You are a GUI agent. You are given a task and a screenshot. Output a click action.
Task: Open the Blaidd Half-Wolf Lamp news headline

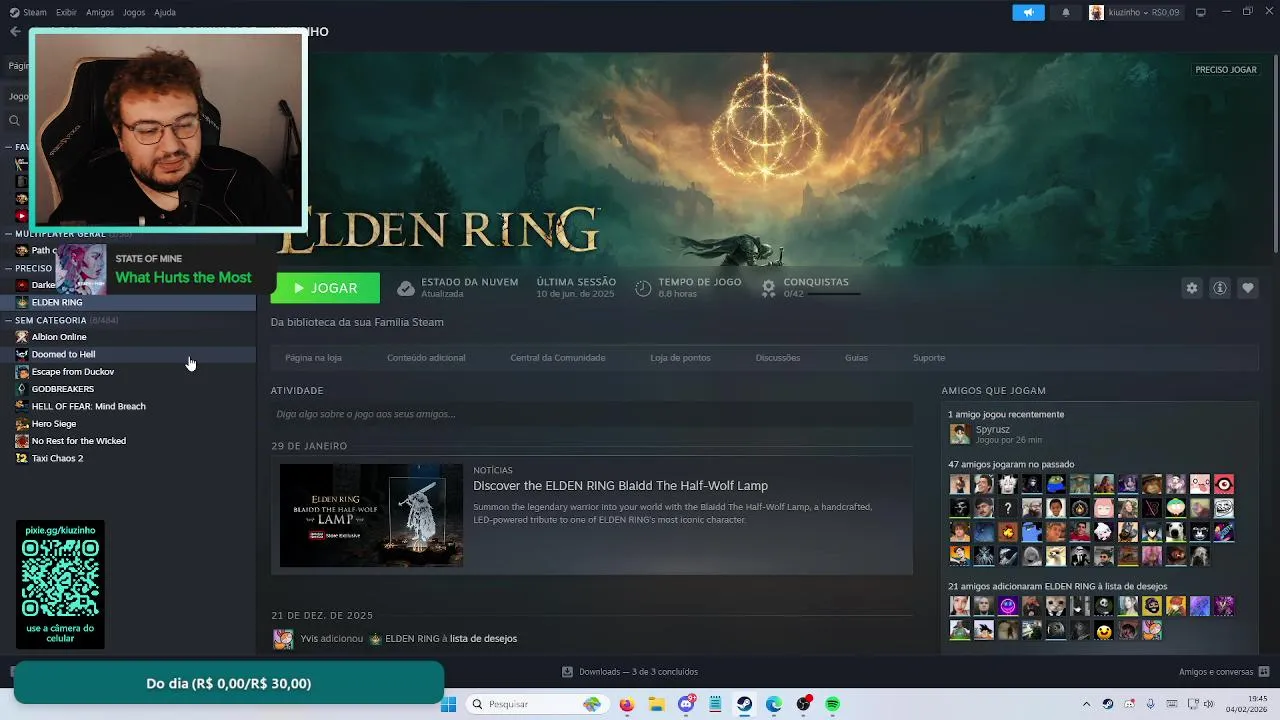pyautogui.click(x=620, y=486)
